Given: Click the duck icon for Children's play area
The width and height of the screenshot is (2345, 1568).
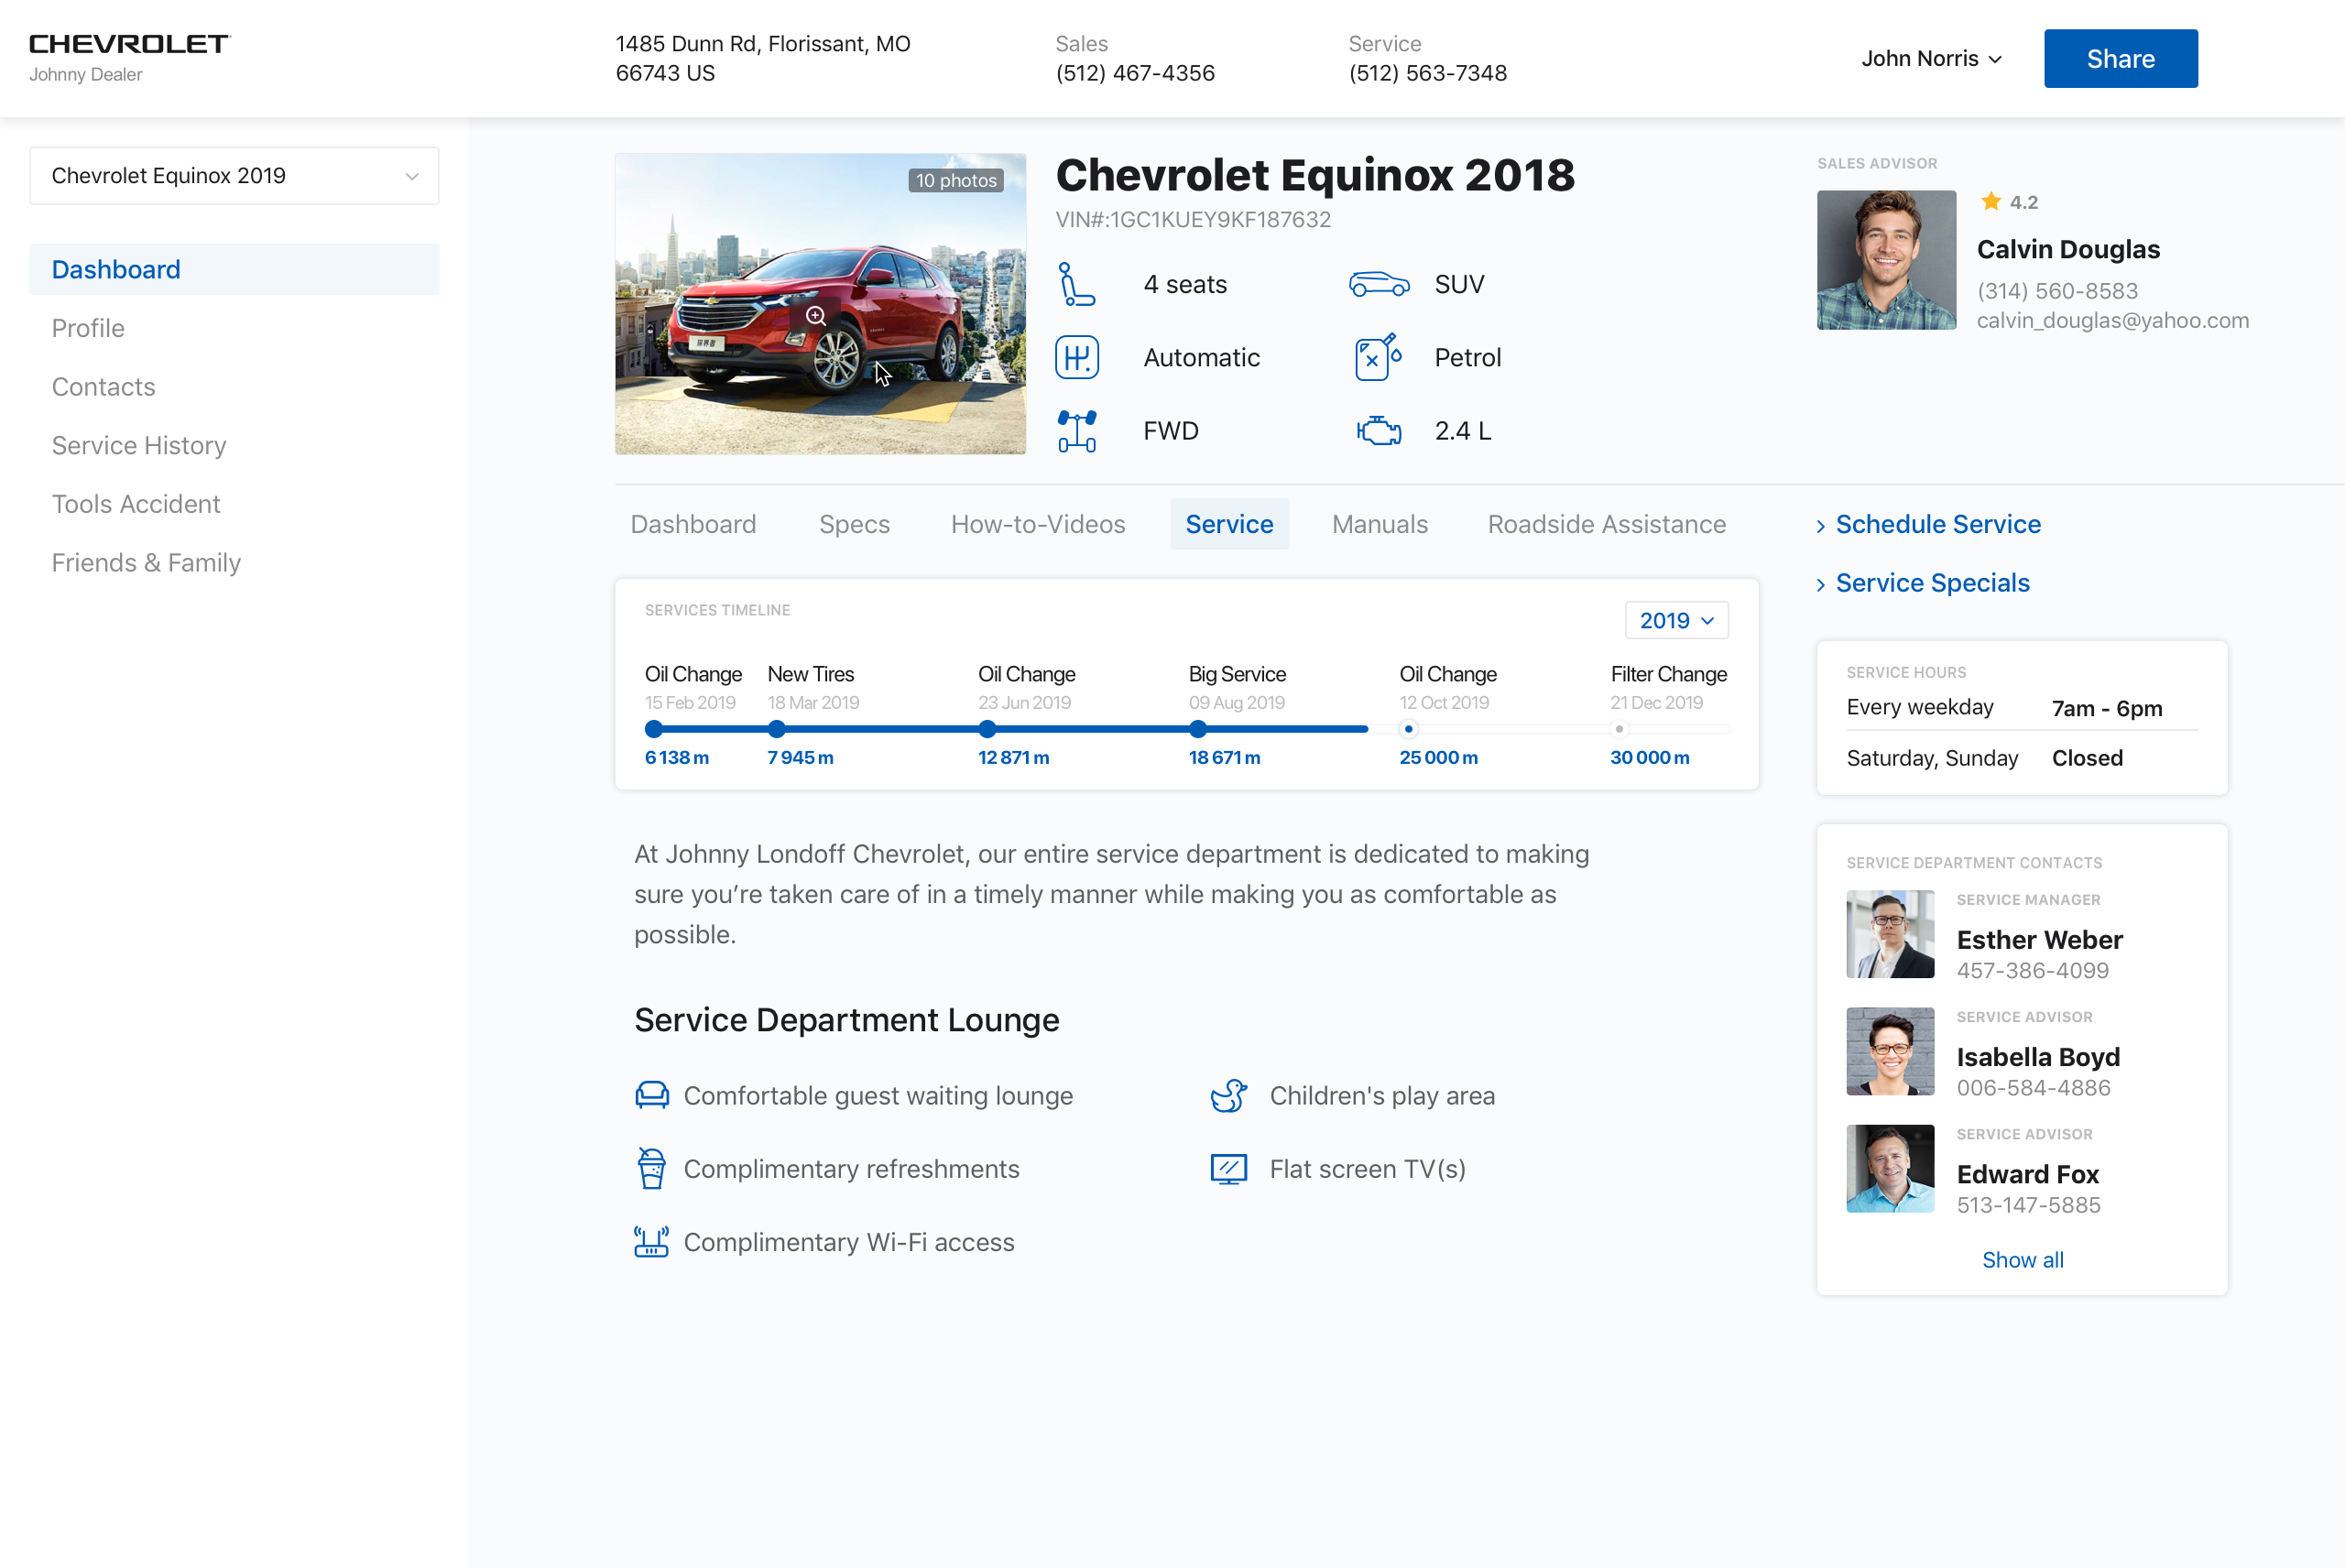Looking at the screenshot, I should (x=1229, y=1095).
